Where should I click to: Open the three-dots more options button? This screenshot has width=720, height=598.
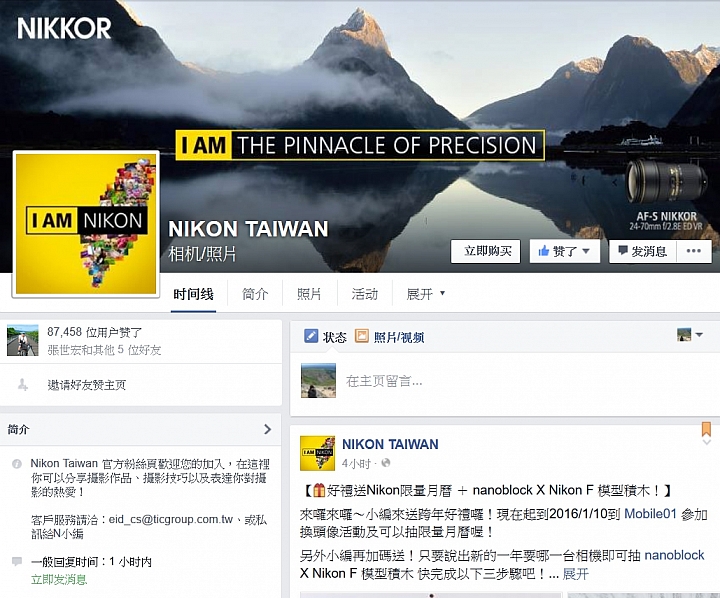tap(693, 251)
